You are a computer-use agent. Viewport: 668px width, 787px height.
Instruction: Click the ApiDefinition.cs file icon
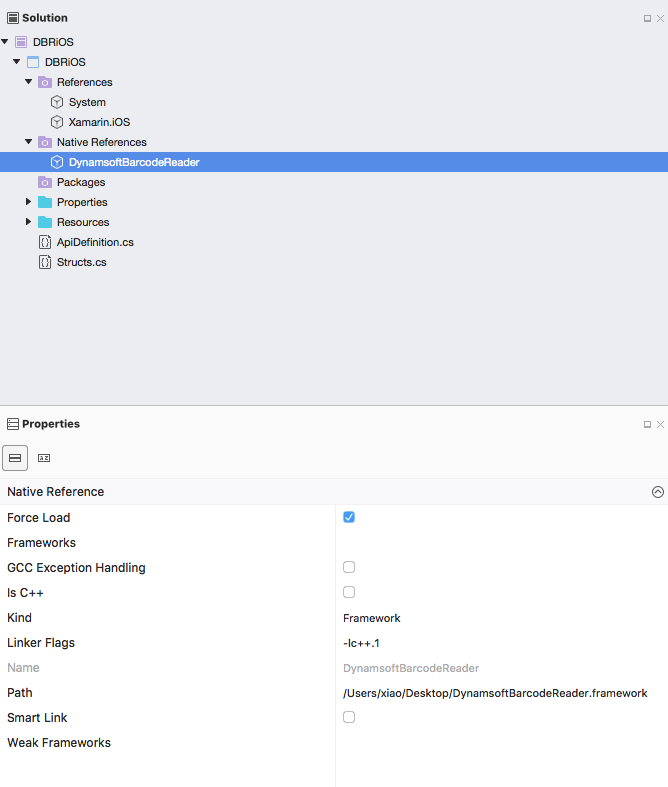click(x=45, y=242)
